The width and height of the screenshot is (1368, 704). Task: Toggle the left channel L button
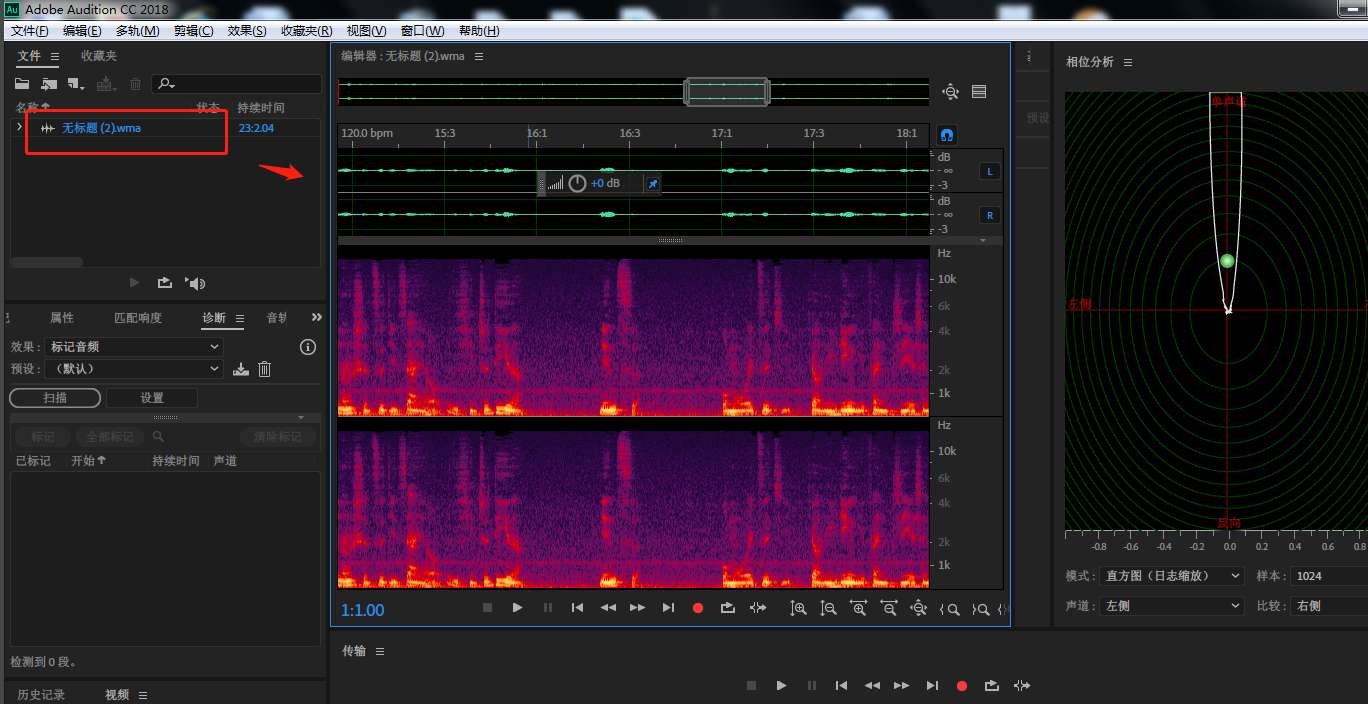(x=990, y=171)
